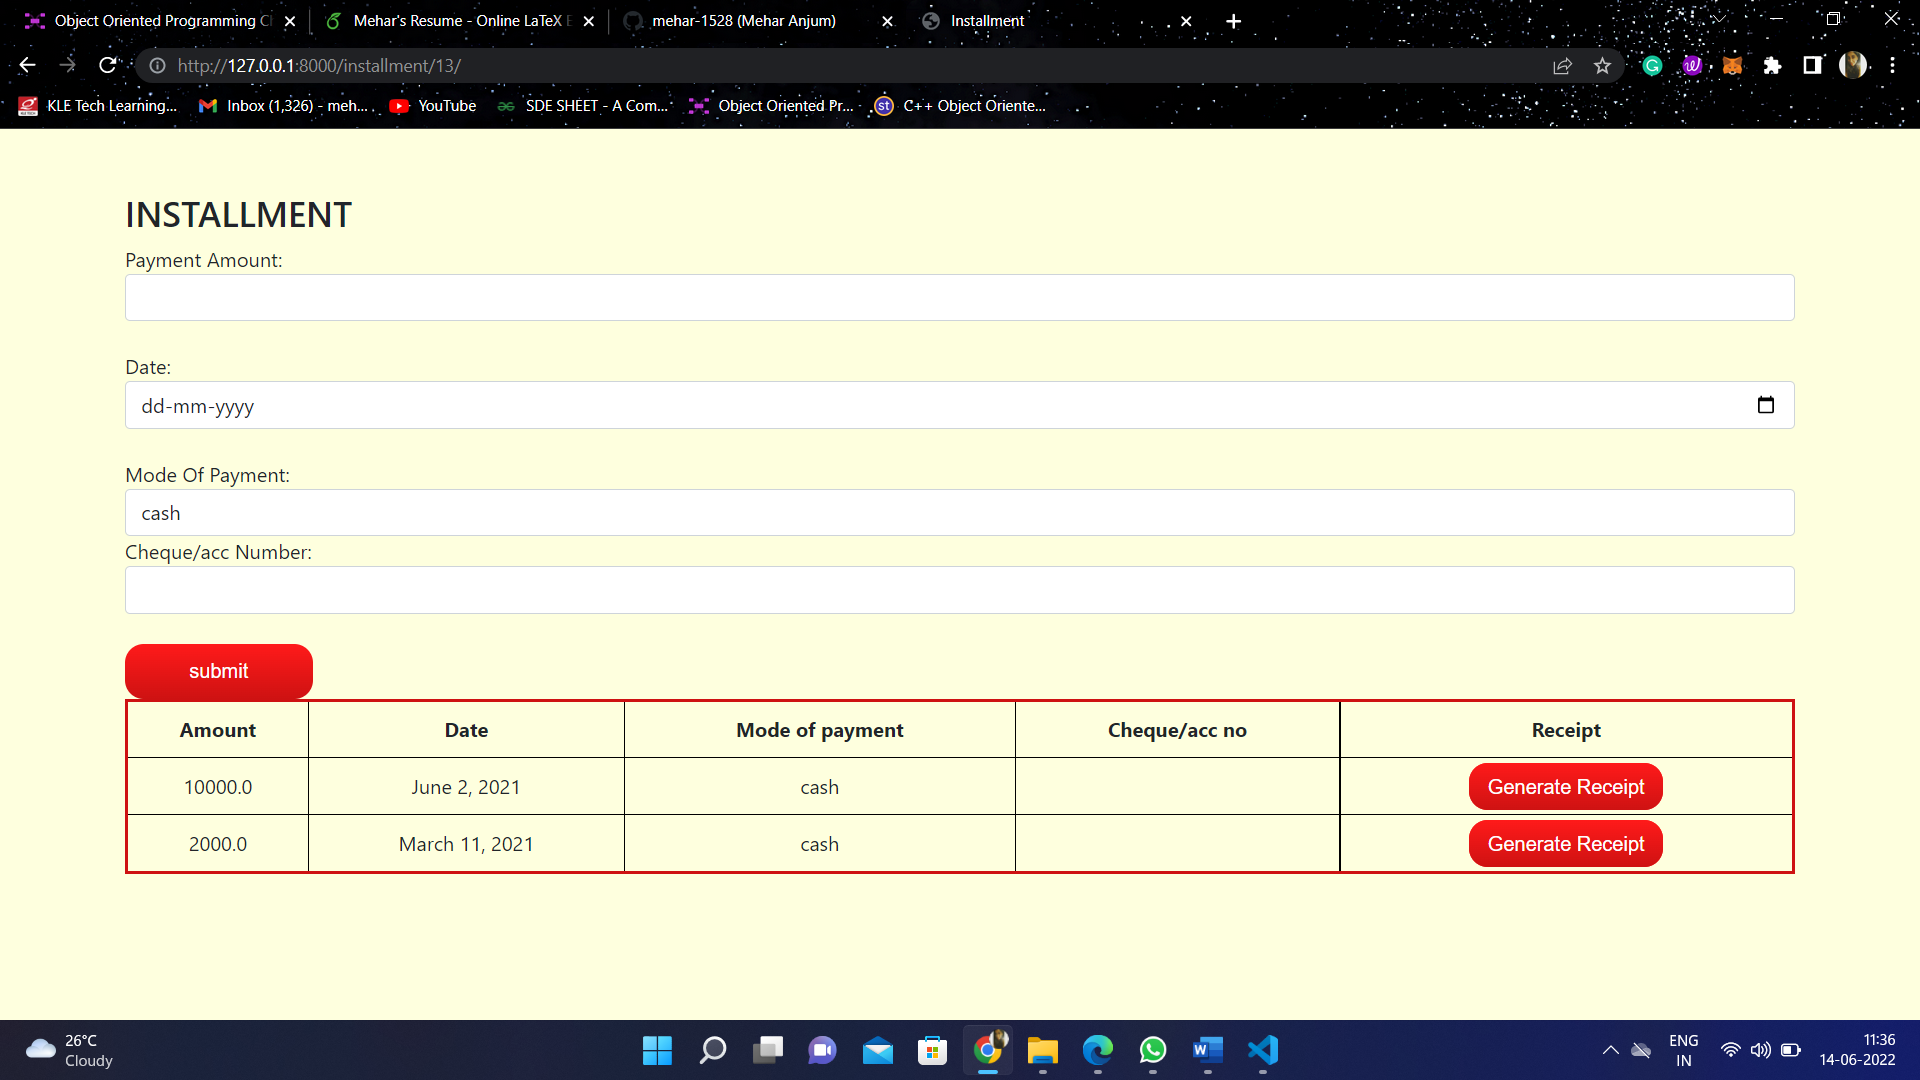Open the Grammarly extension
The image size is (1920, 1080).
(1652, 65)
